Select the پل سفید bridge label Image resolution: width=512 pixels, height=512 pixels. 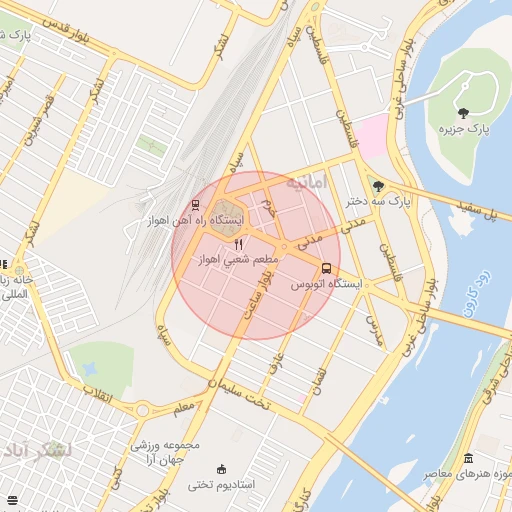477,211
